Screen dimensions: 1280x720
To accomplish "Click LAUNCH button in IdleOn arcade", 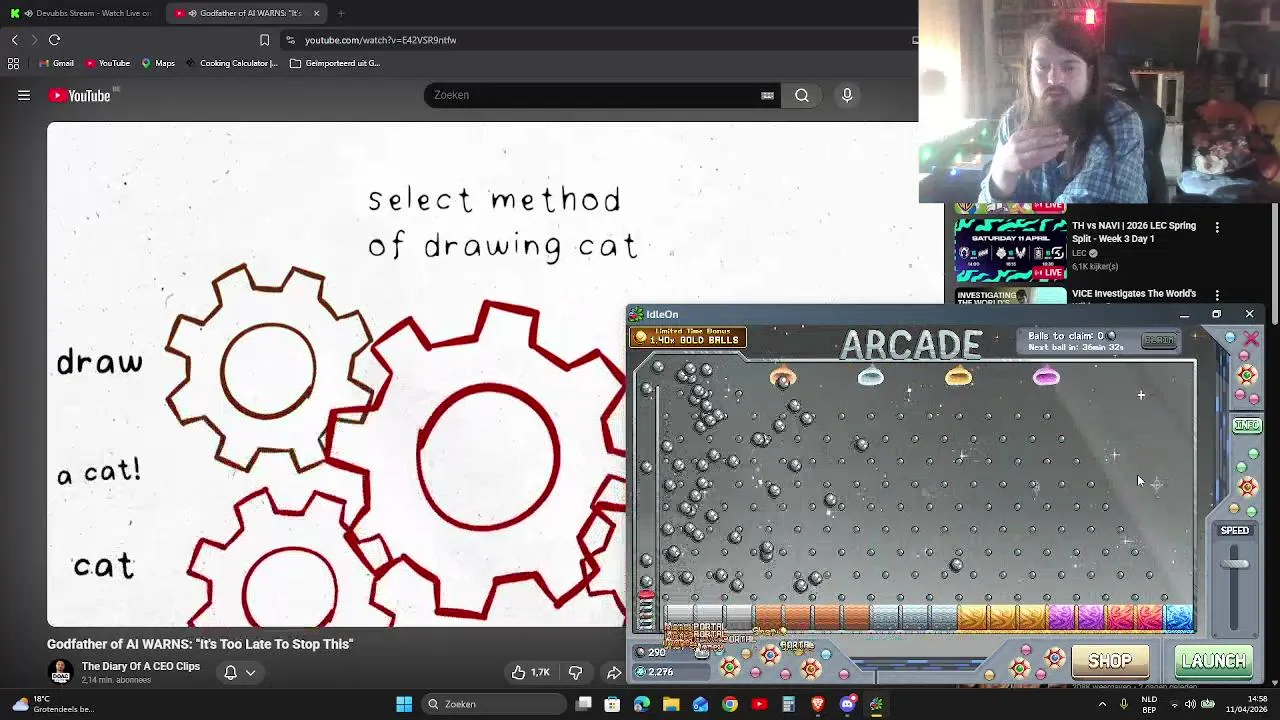I will (x=1213, y=661).
